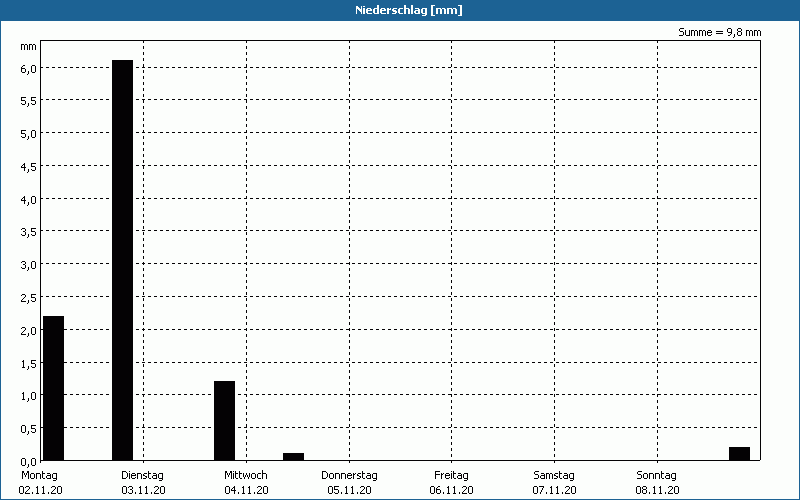Screen dimensions: 800x500
Task: Click the y-axis value '6,0'
Action: 29,69
